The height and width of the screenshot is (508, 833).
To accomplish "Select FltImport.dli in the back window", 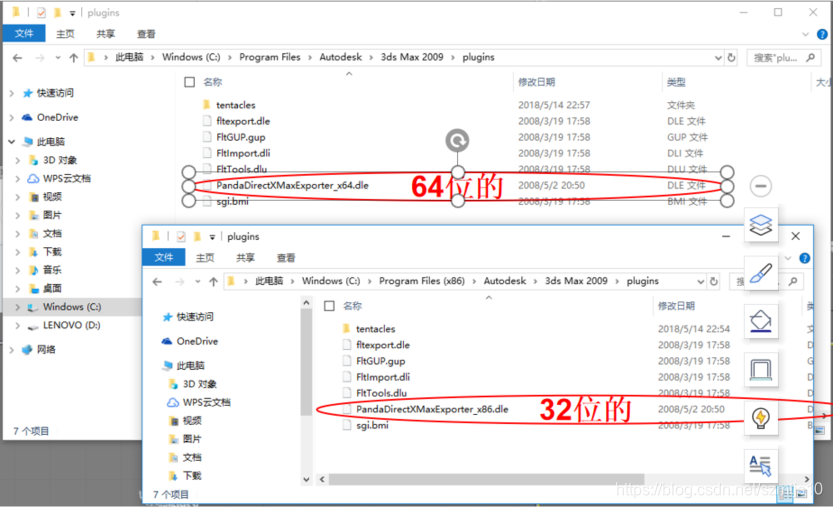I will click(x=243, y=153).
